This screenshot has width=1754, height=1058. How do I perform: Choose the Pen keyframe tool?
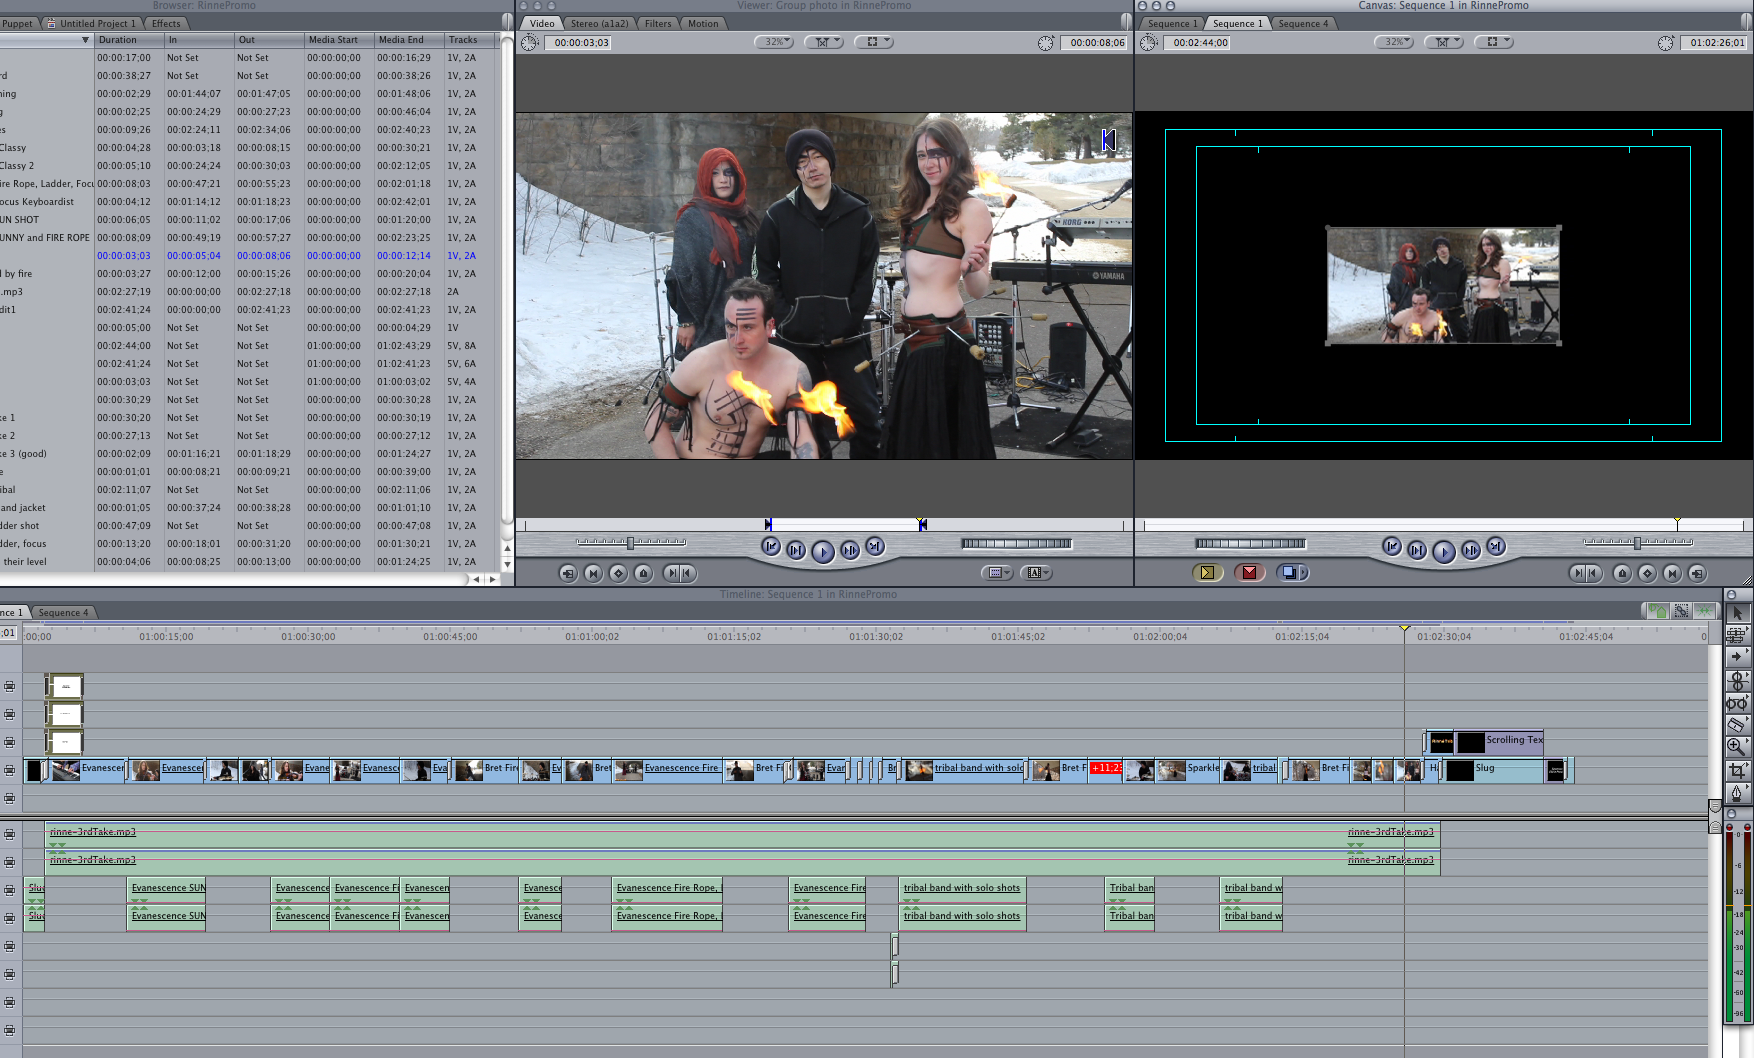pyautogui.click(x=1737, y=792)
